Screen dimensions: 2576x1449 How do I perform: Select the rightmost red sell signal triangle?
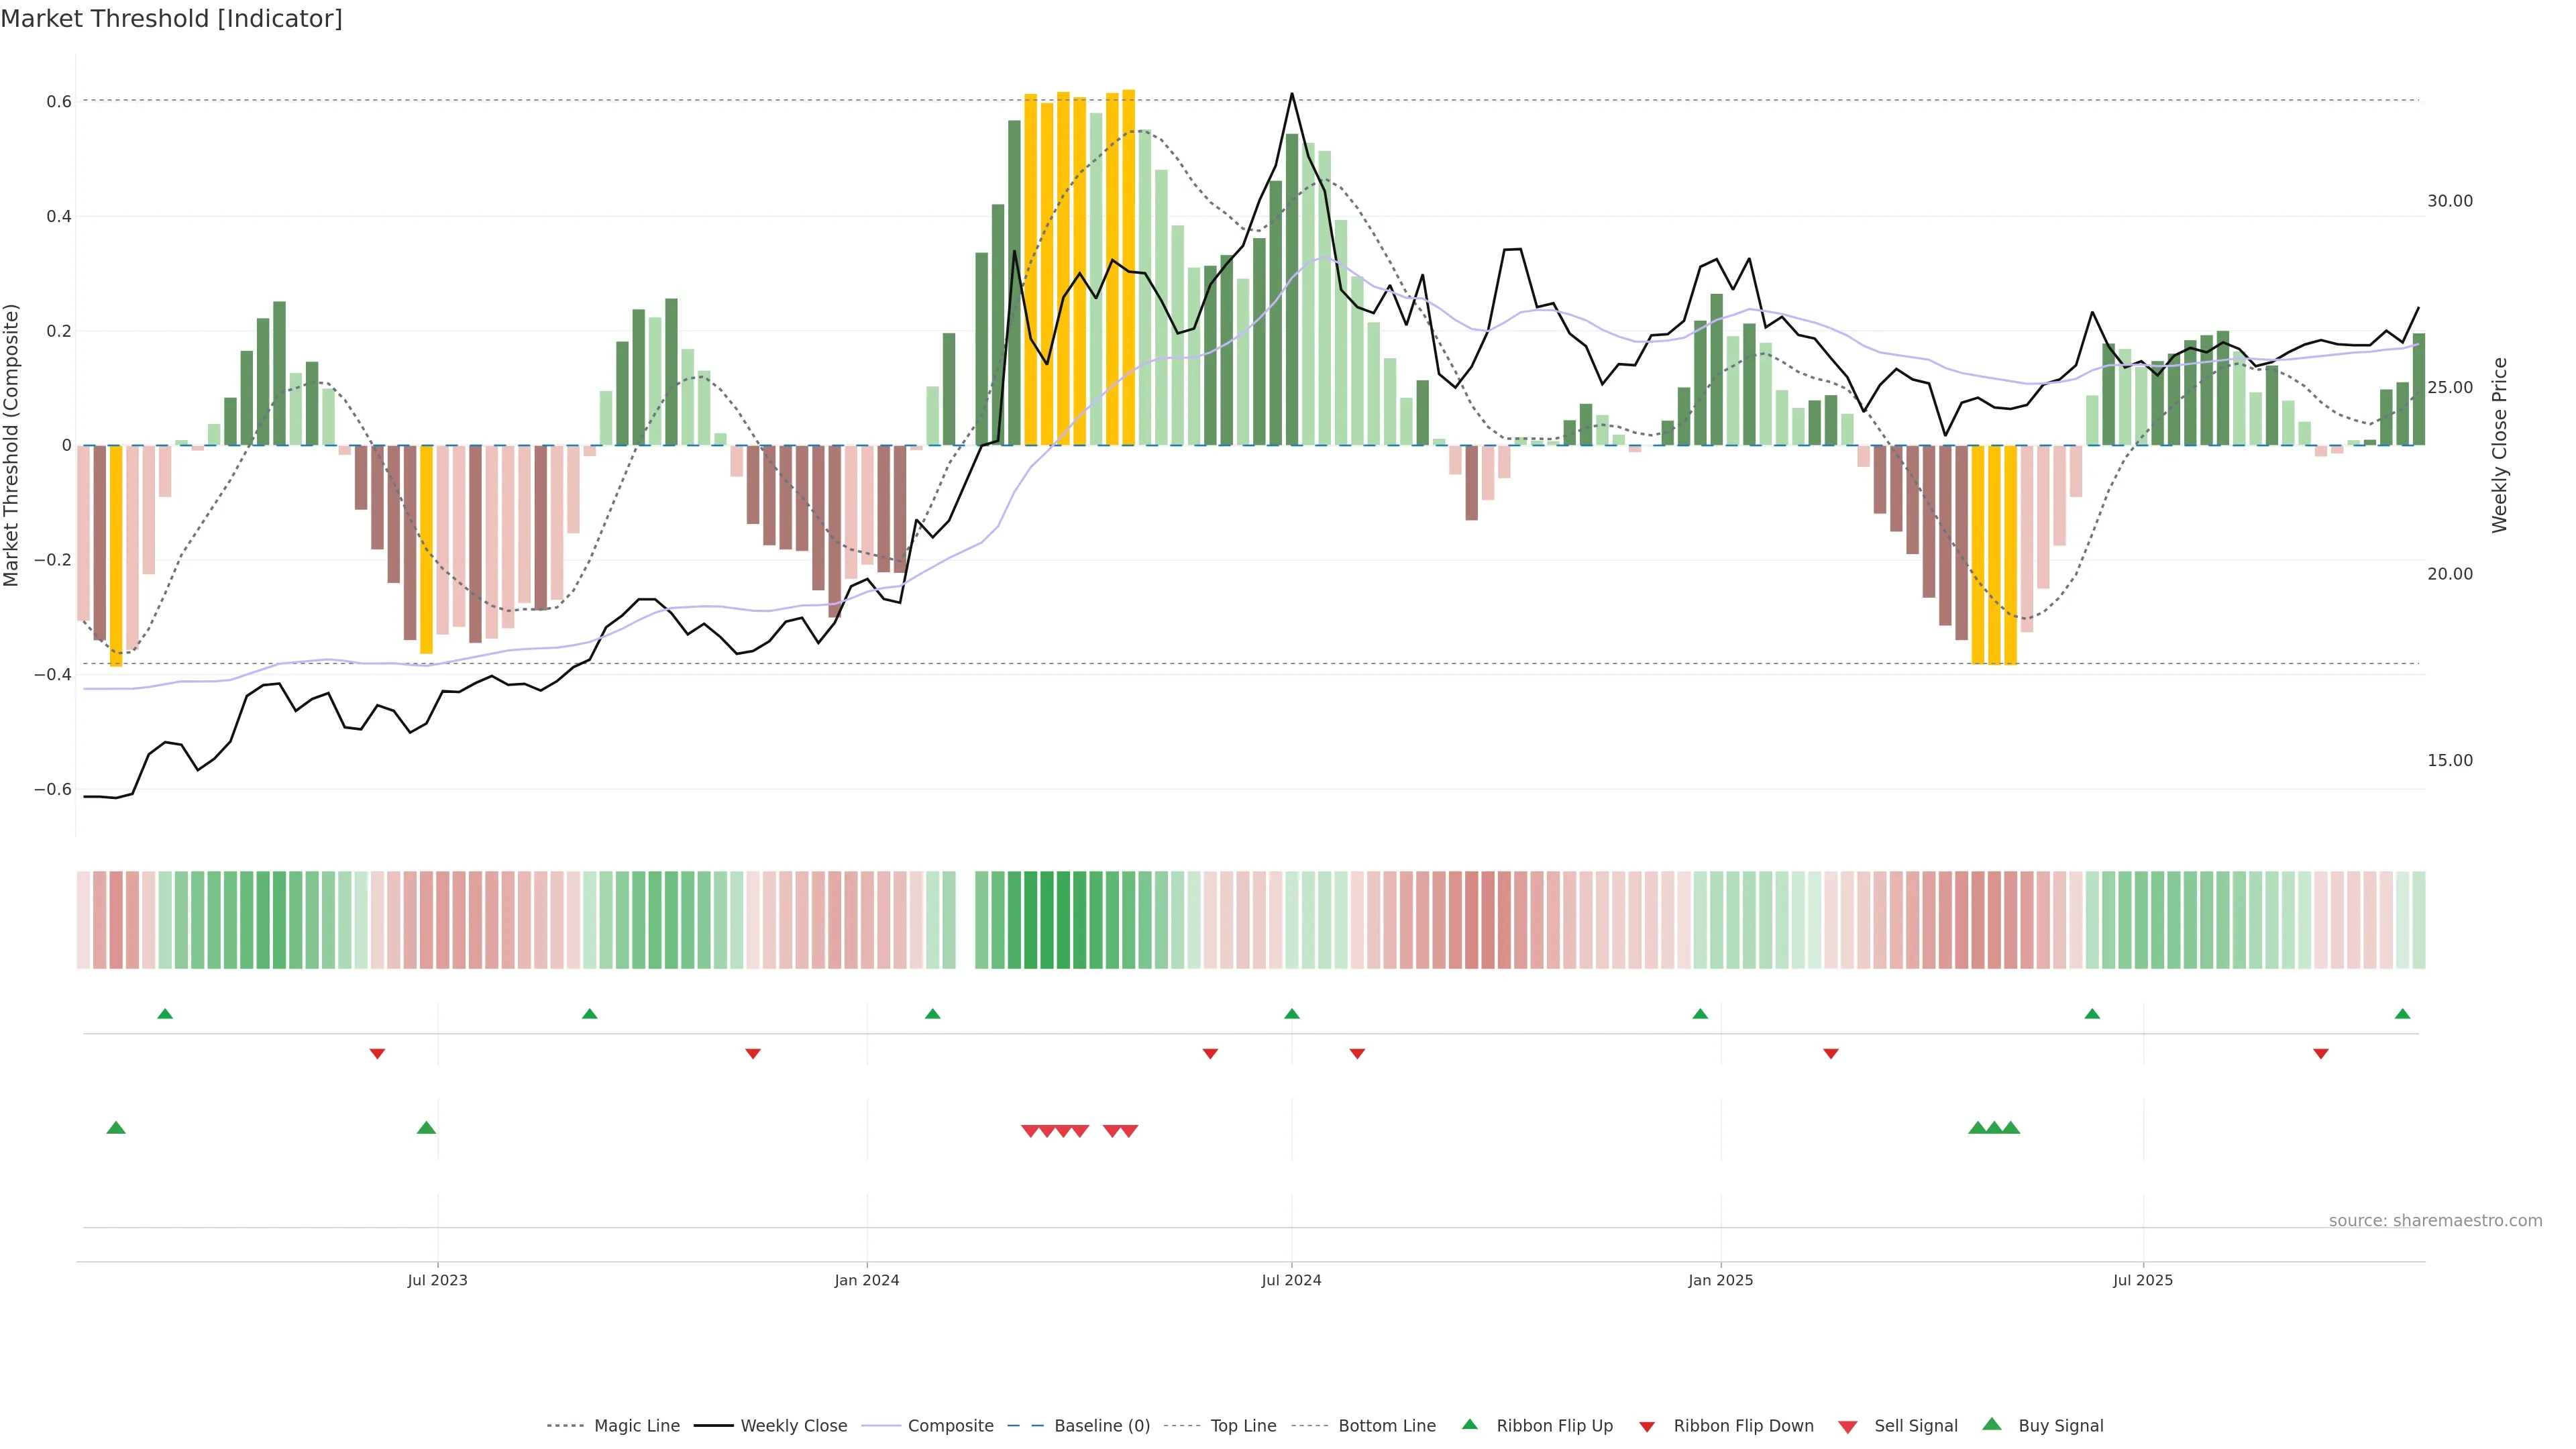pyautogui.click(x=1128, y=1131)
